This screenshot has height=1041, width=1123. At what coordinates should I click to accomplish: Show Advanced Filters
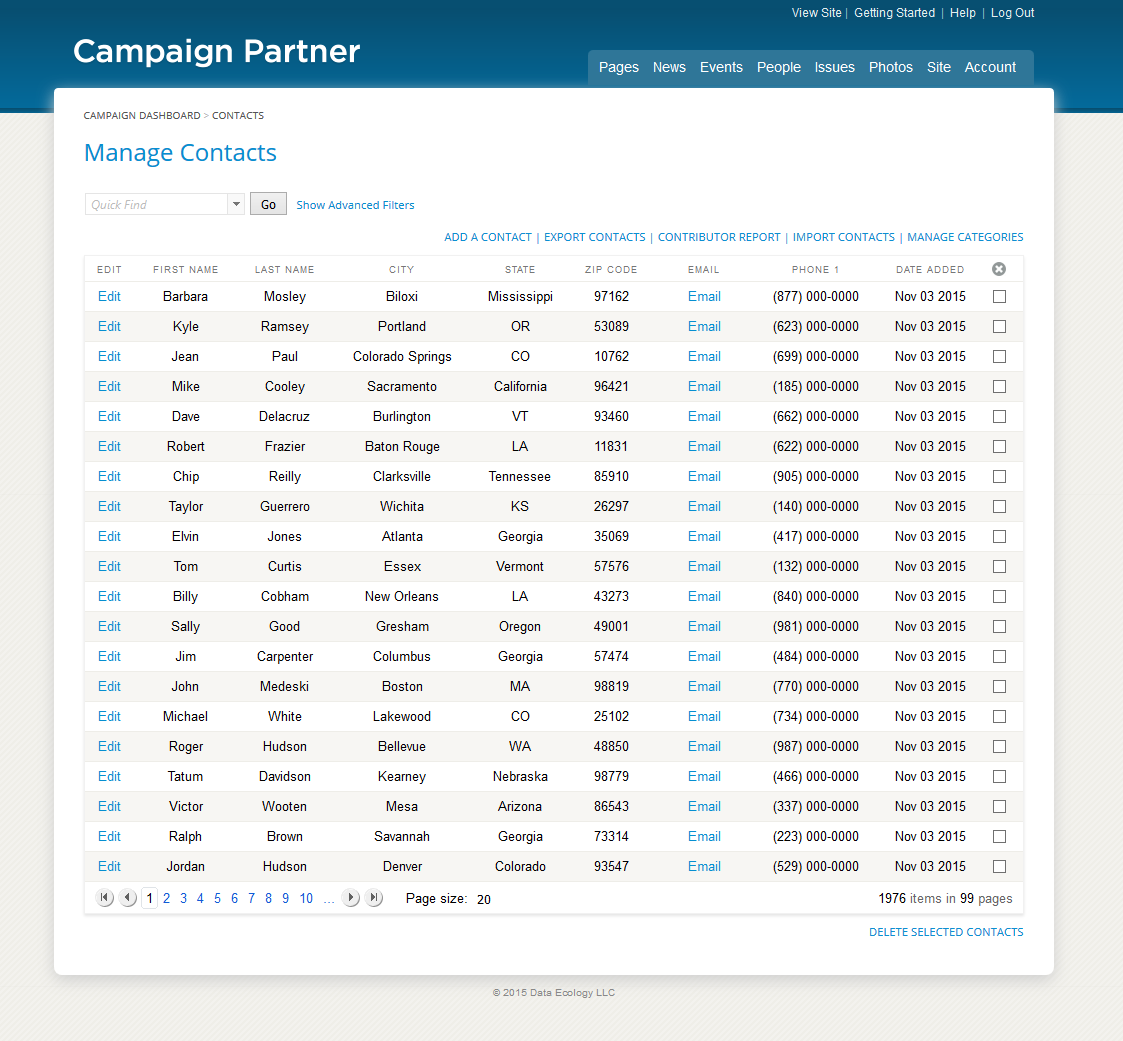[x=355, y=205]
